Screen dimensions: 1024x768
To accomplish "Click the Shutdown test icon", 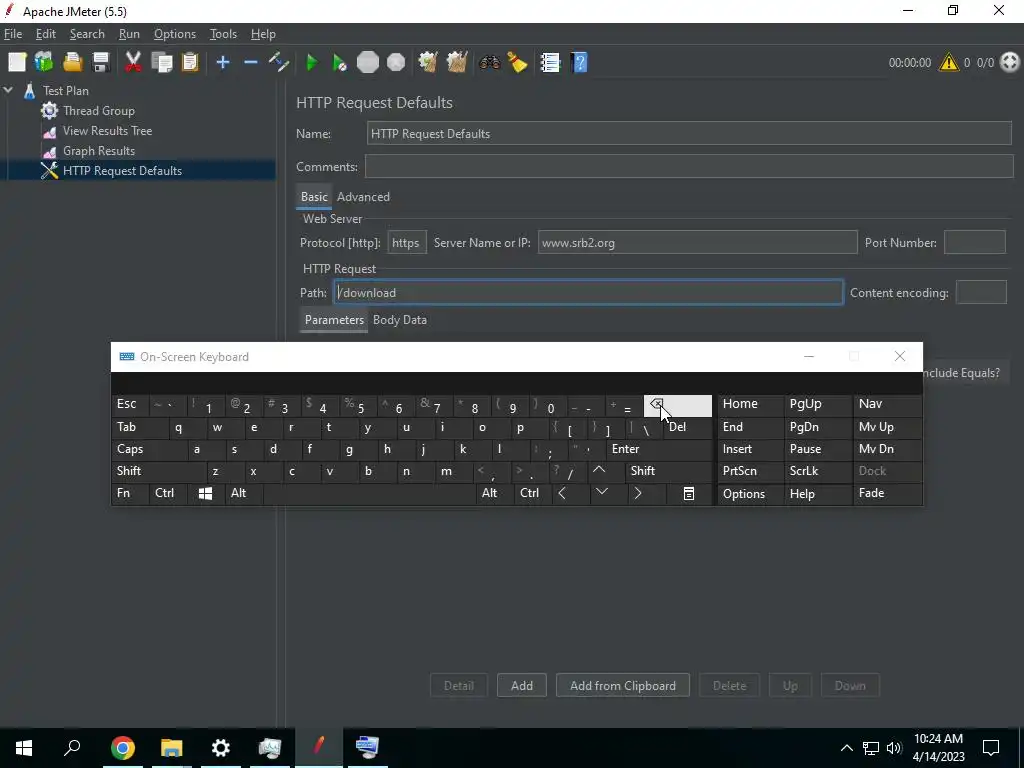I will point(396,63).
